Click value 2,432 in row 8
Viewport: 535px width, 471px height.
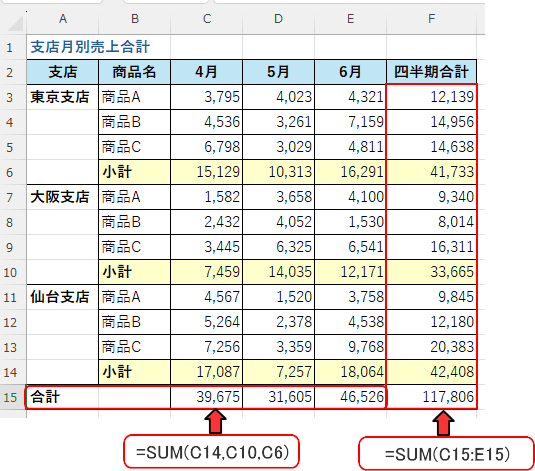point(206,222)
